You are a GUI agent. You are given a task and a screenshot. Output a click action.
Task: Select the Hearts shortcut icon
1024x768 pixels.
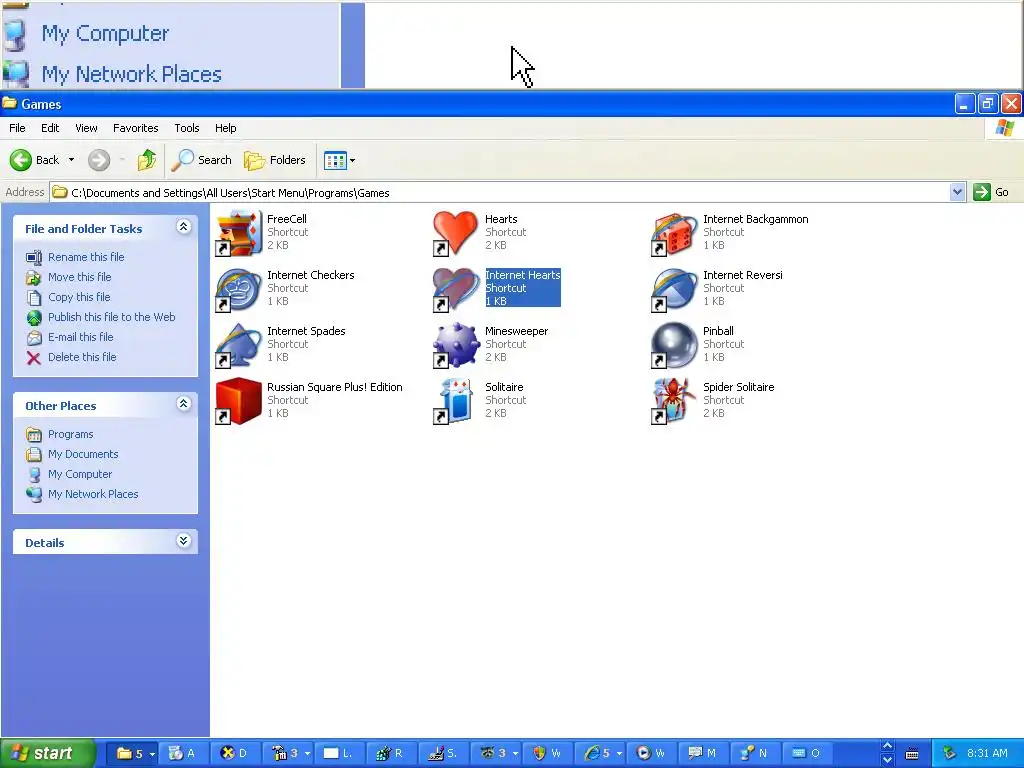pyautogui.click(x=456, y=232)
